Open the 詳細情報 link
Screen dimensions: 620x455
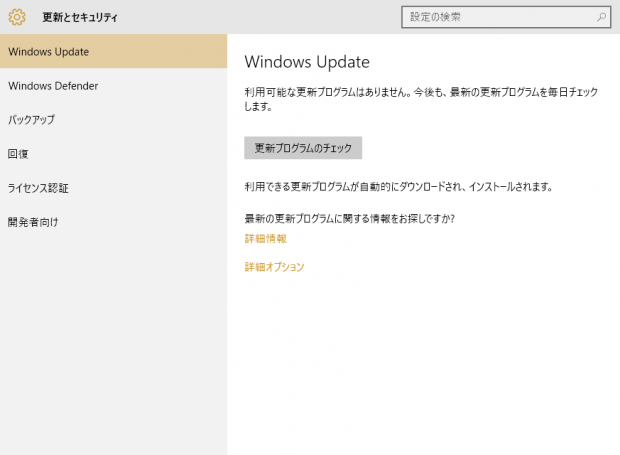tap(265, 238)
